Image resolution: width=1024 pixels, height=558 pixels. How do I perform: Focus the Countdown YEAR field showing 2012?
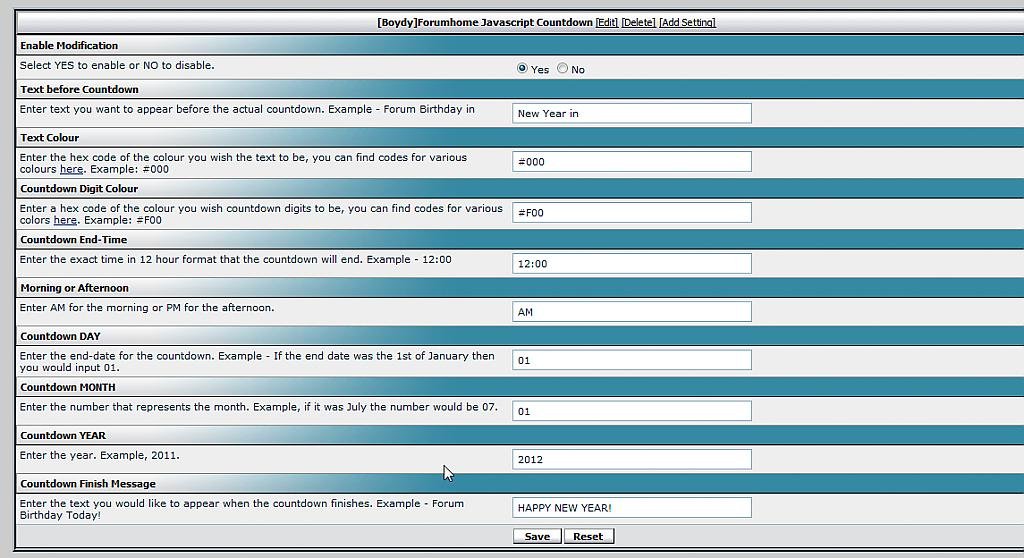pyautogui.click(x=632, y=459)
